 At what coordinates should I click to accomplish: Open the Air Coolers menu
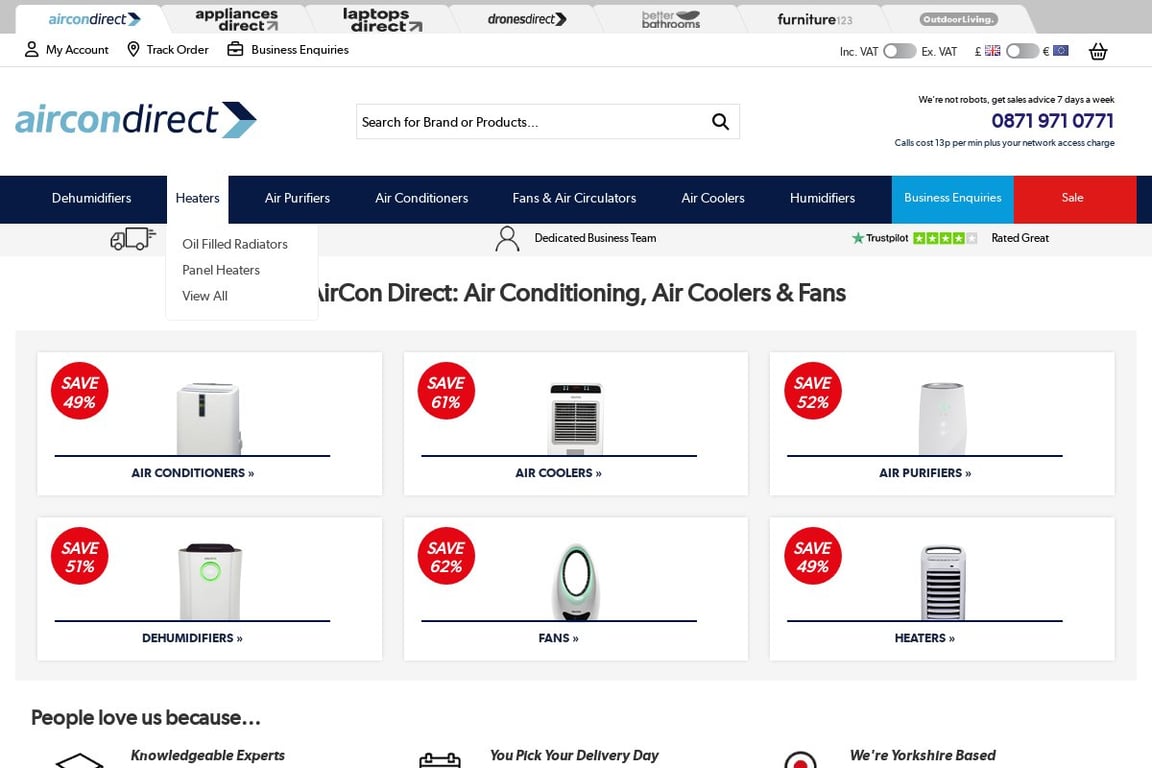[713, 198]
